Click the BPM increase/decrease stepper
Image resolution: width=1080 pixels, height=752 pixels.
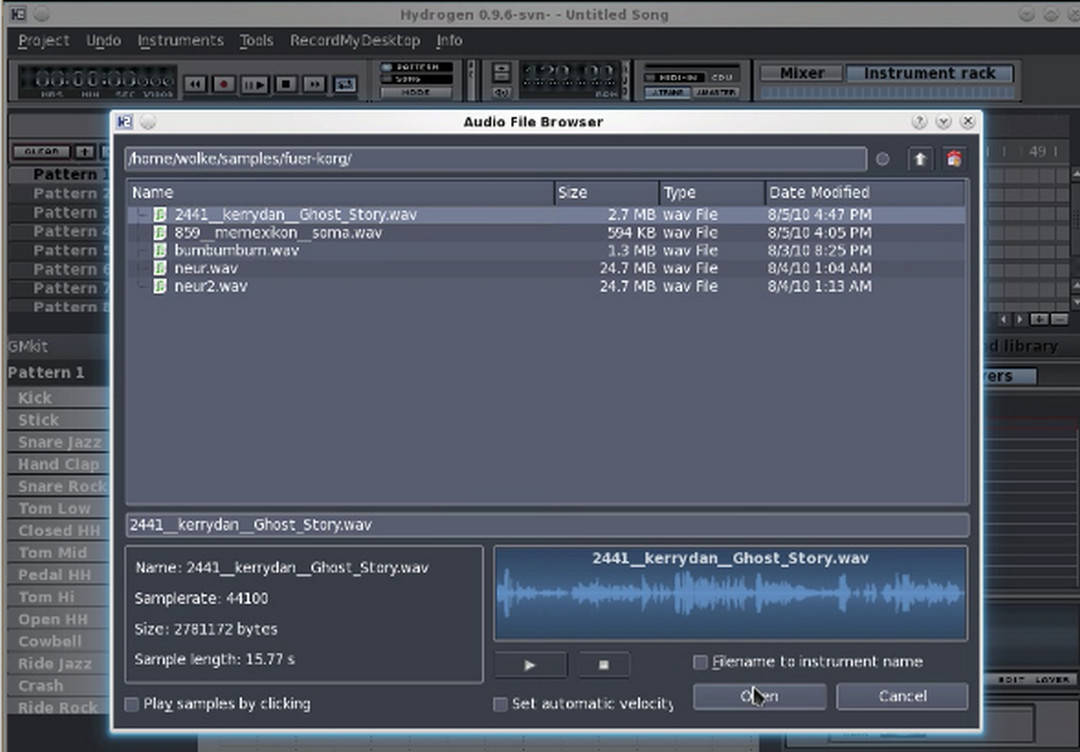pyautogui.click(x=501, y=73)
